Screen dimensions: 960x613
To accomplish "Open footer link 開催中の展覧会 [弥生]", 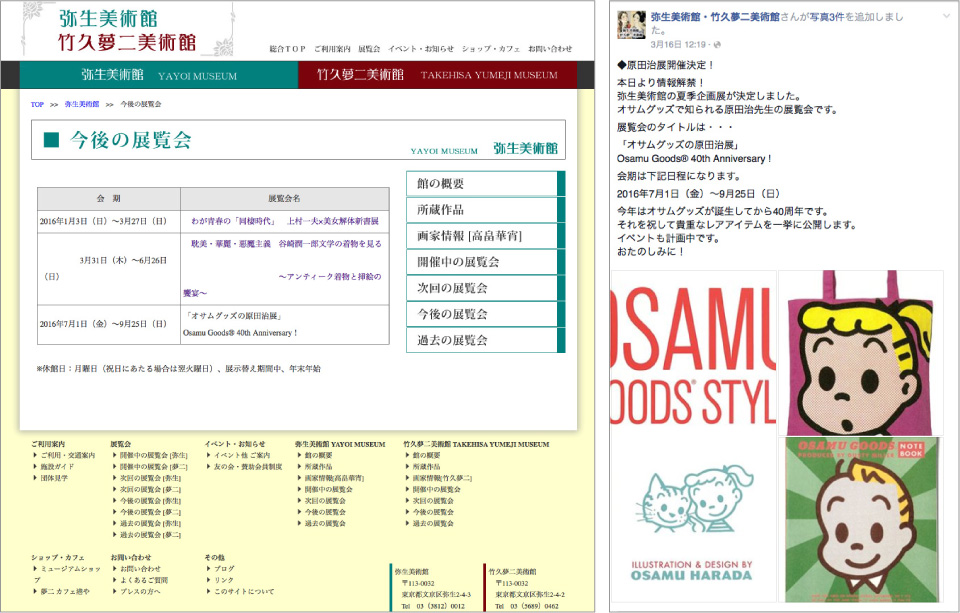I will pyautogui.click(x=154, y=456).
